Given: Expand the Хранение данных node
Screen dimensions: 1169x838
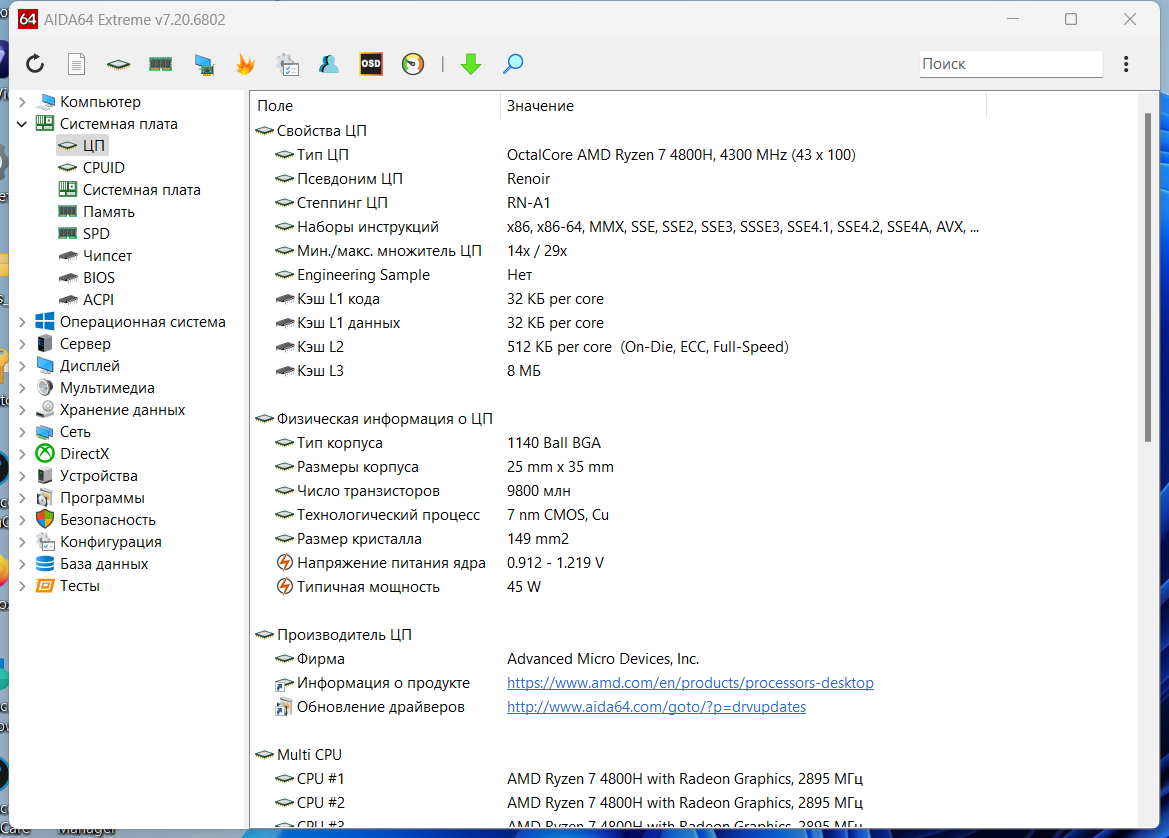Looking at the screenshot, I should click(x=22, y=410).
